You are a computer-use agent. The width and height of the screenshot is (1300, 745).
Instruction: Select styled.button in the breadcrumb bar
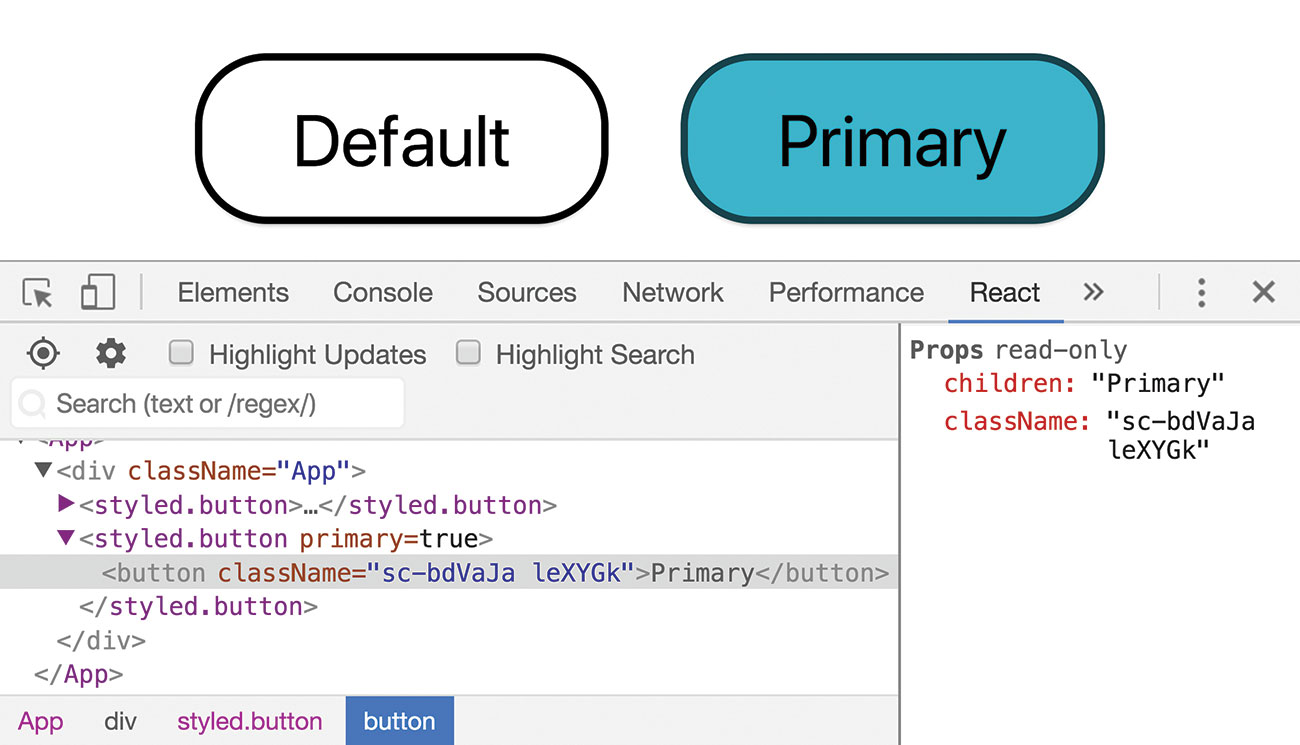click(x=249, y=721)
